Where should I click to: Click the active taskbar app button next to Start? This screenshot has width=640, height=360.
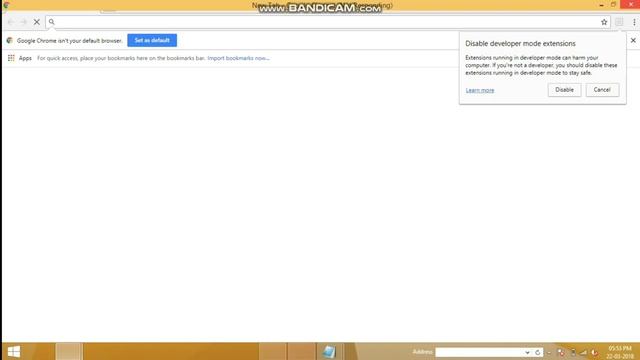pos(69,351)
